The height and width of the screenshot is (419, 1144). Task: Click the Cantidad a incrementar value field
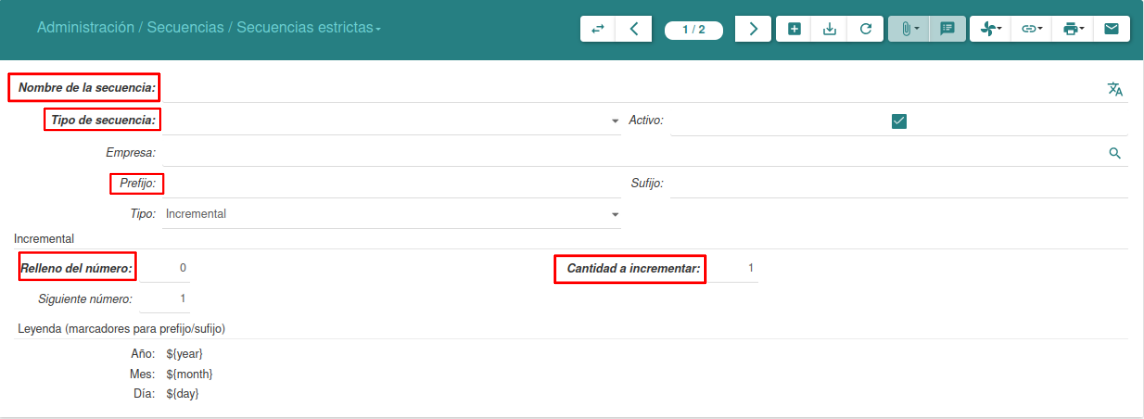(733, 269)
